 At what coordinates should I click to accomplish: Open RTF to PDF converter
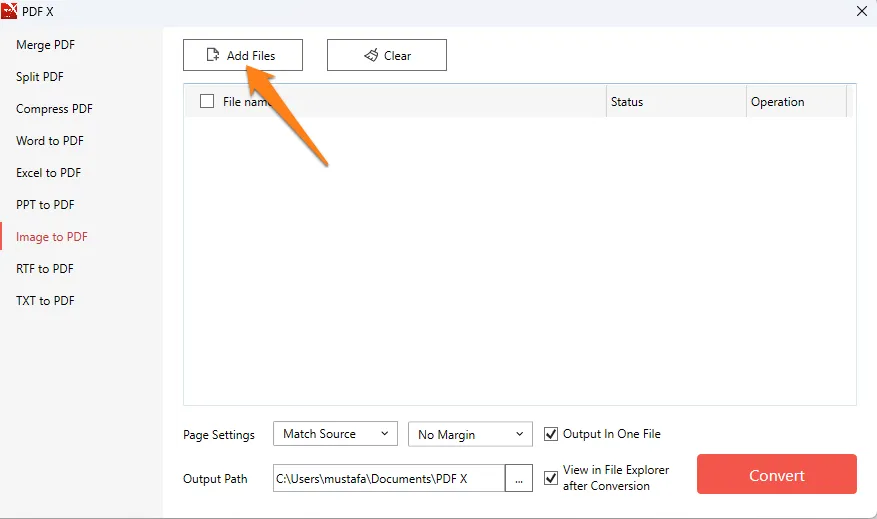pos(45,268)
